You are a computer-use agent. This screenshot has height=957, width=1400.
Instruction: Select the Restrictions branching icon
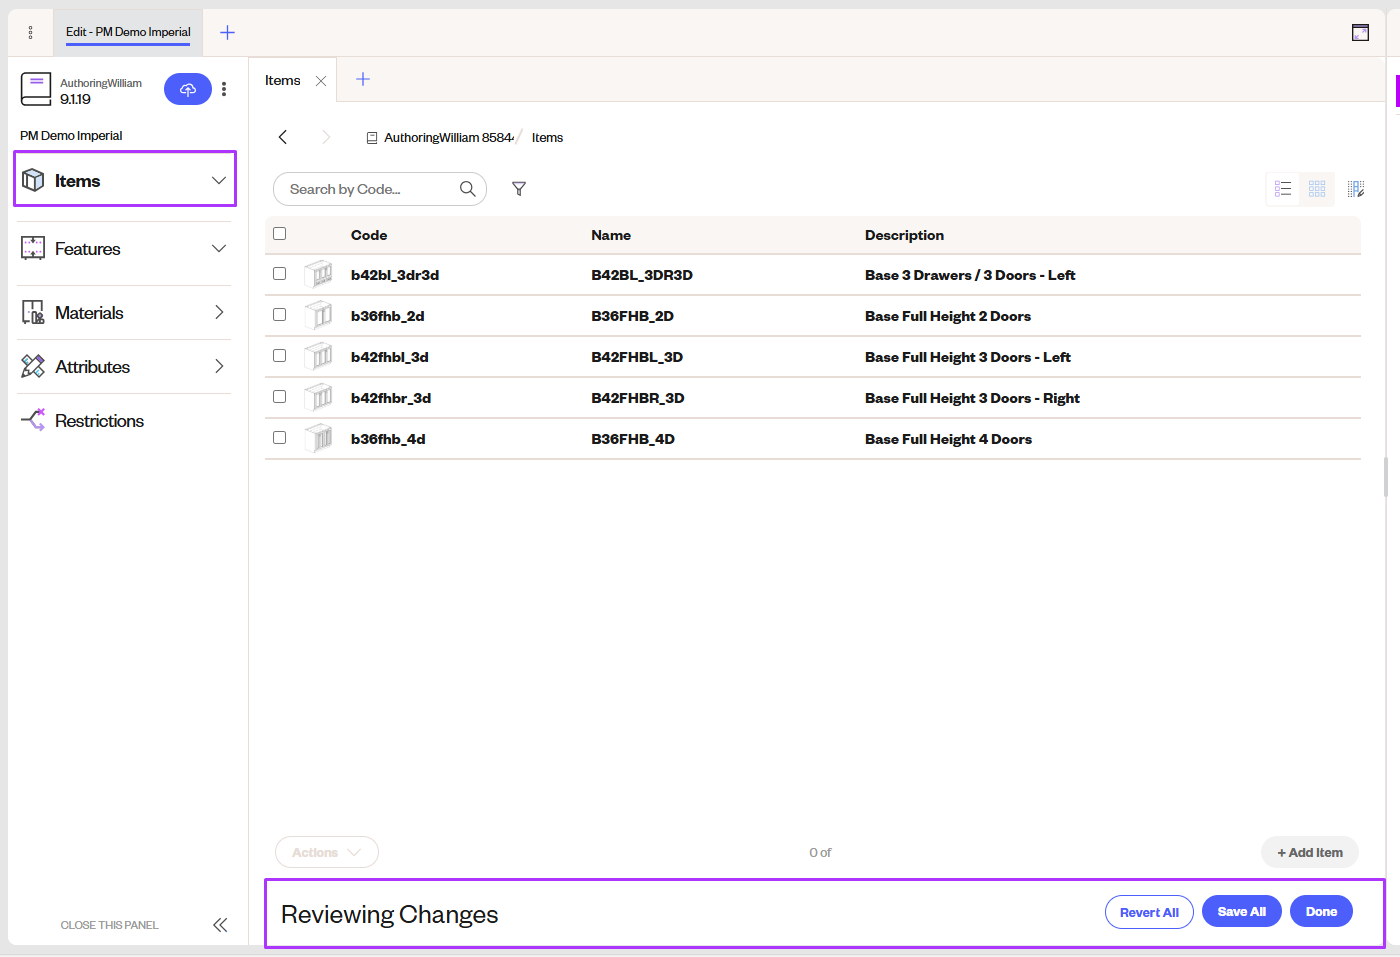click(33, 420)
